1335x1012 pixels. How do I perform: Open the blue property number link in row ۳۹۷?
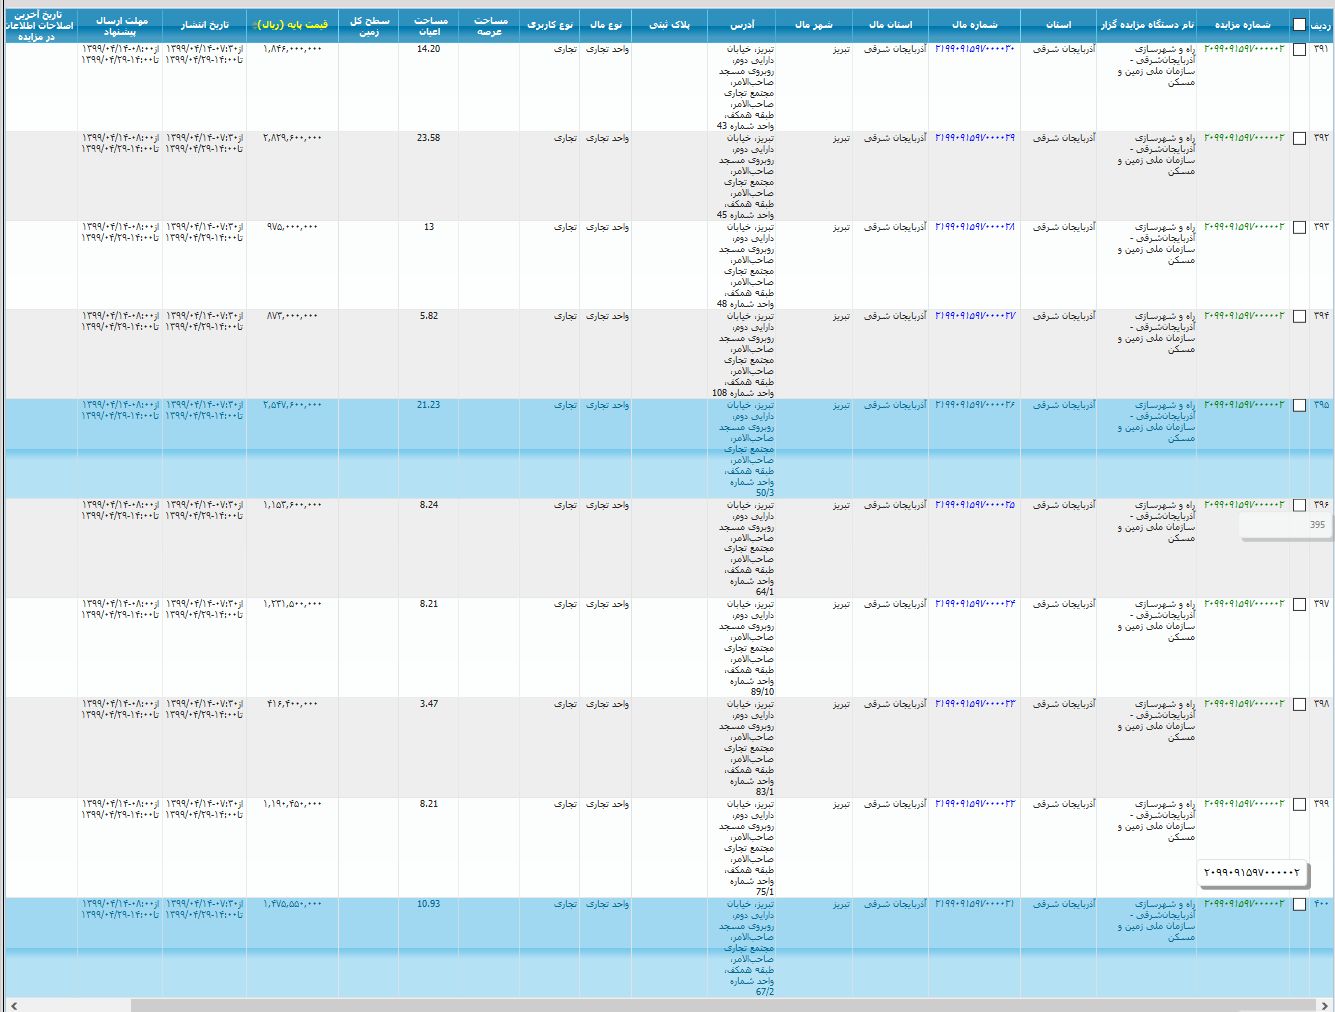975,604
